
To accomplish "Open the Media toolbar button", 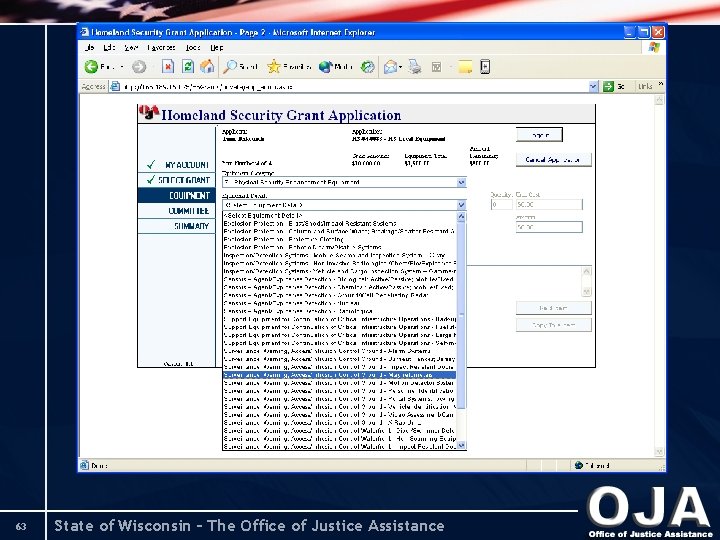I will (336, 67).
